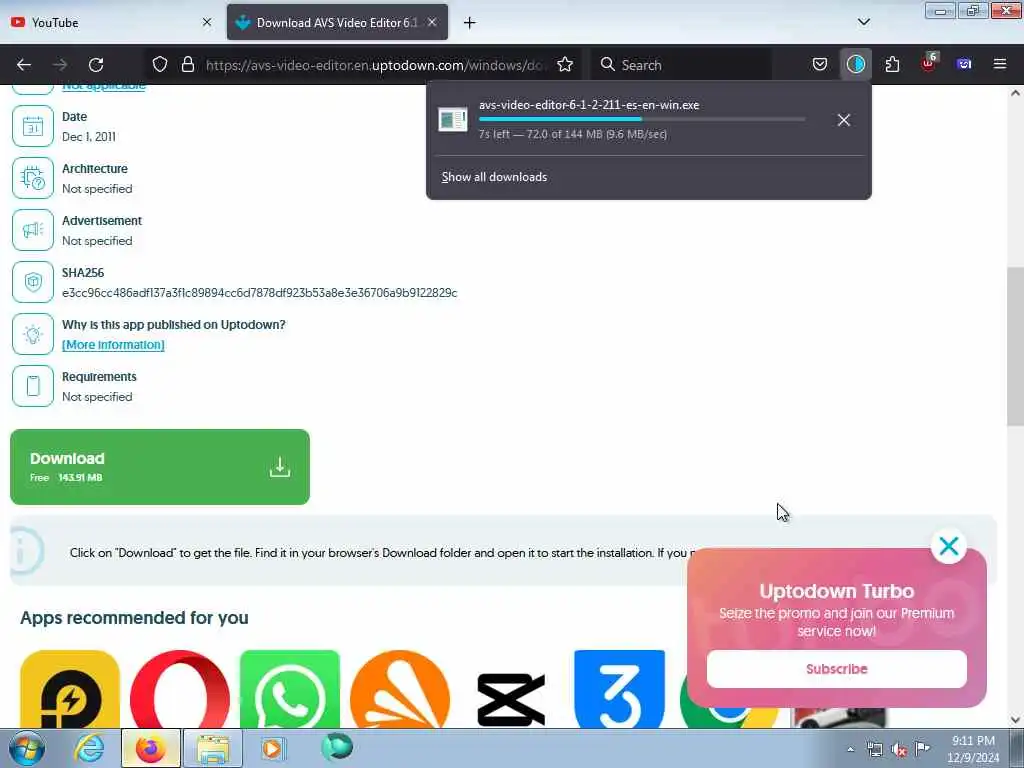Click the Advertisement megaphone icon
This screenshot has height=768, width=1024.
(x=33, y=230)
